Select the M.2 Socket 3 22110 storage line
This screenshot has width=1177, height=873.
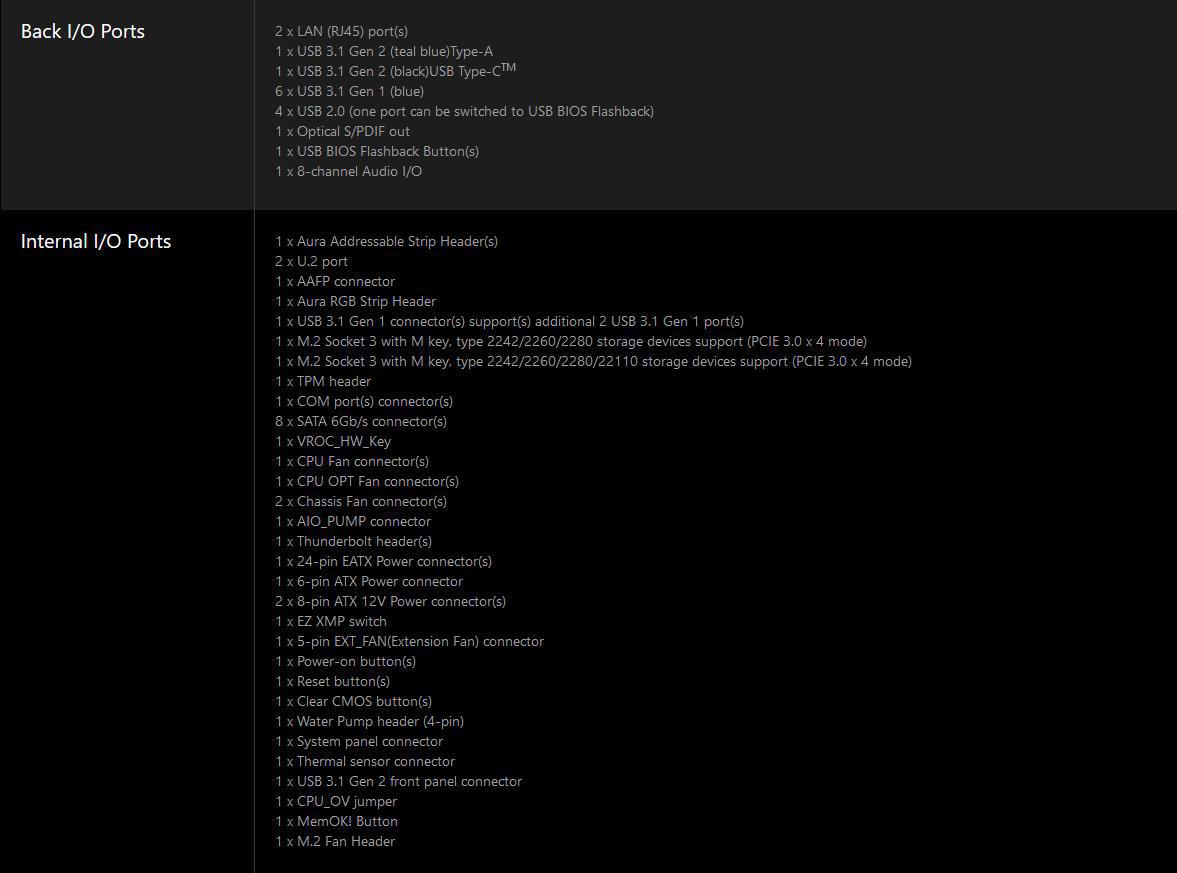(x=593, y=362)
